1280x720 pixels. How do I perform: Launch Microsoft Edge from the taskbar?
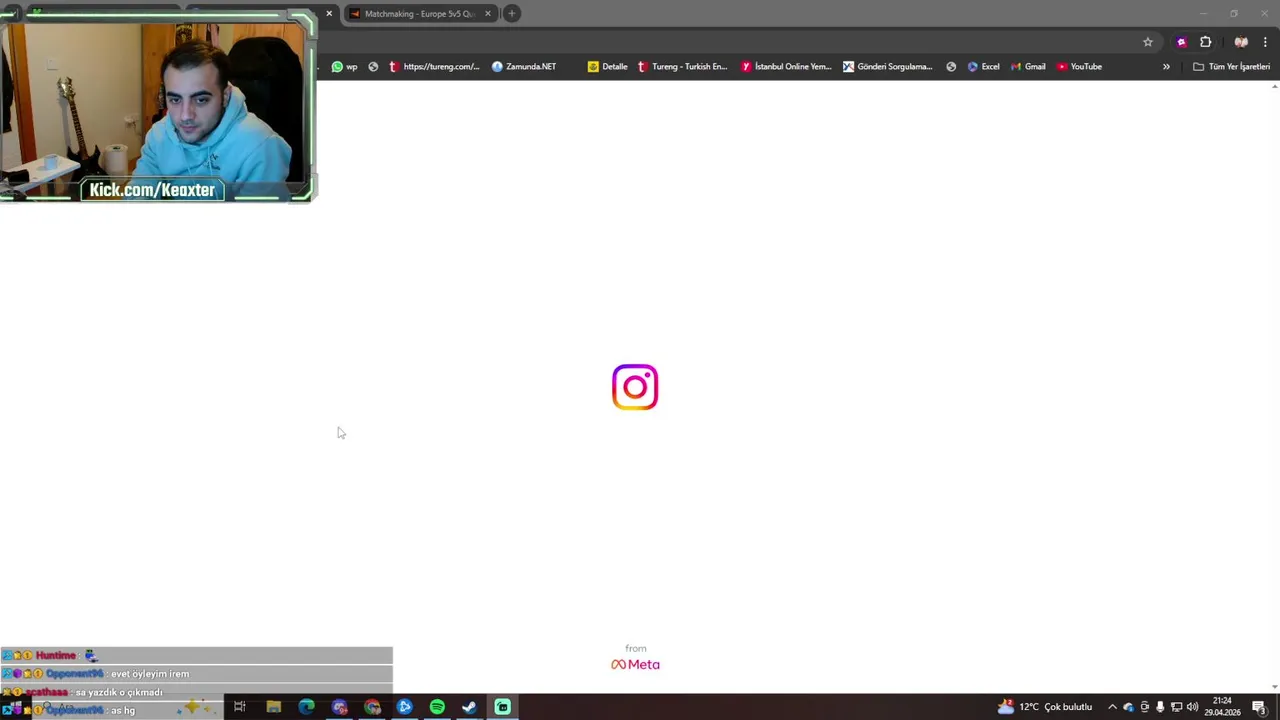click(x=306, y=707)
